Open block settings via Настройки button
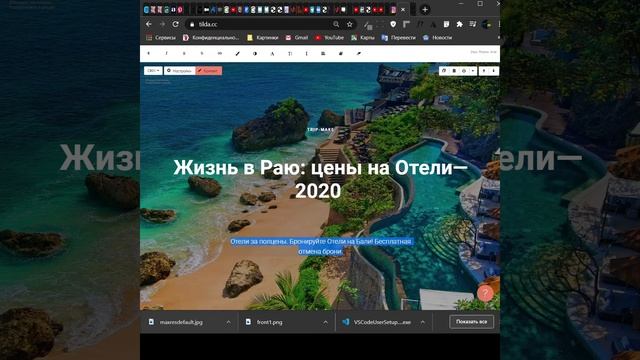The height and width of the screenshot is (360, 640). pos(180,71)
